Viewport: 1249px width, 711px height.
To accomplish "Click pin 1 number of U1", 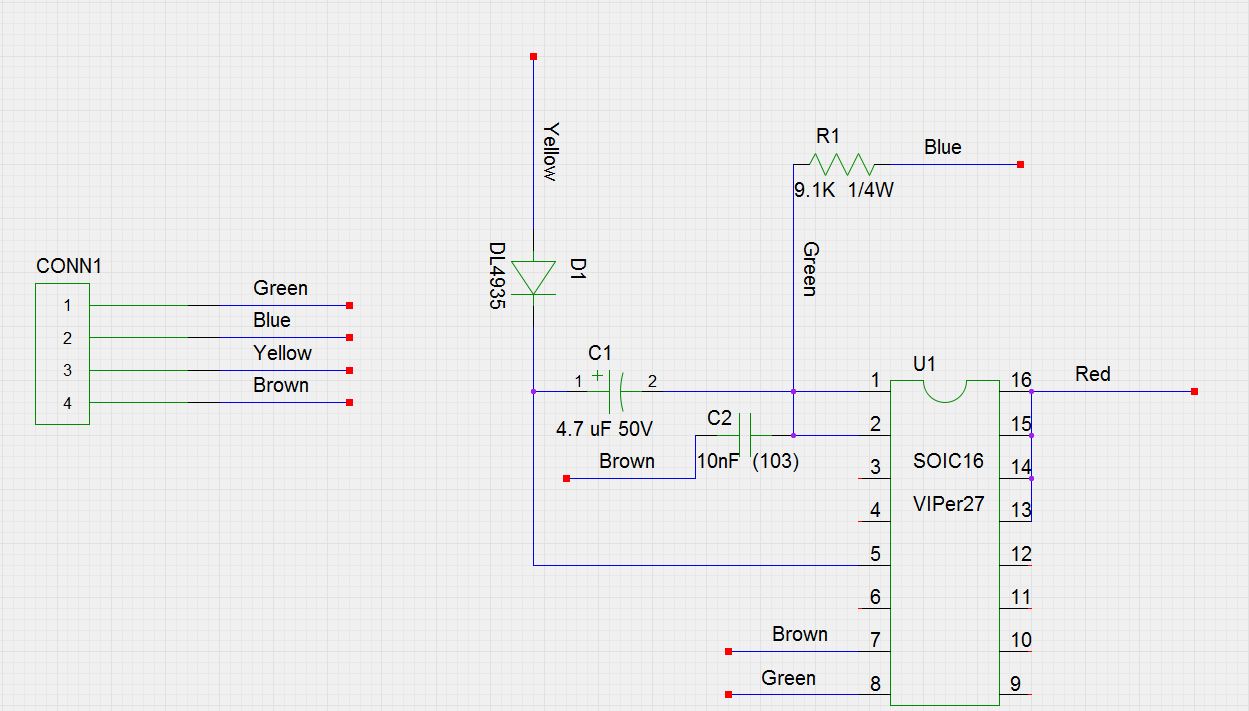I will 876,380.
